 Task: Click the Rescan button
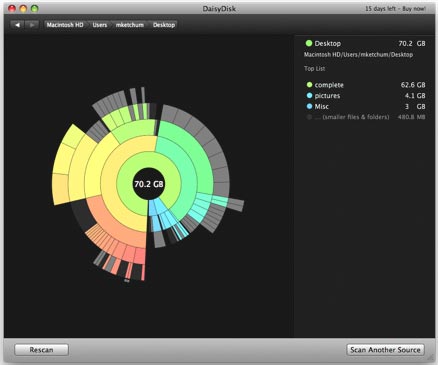pyautogui.click(x=41, y=350)
